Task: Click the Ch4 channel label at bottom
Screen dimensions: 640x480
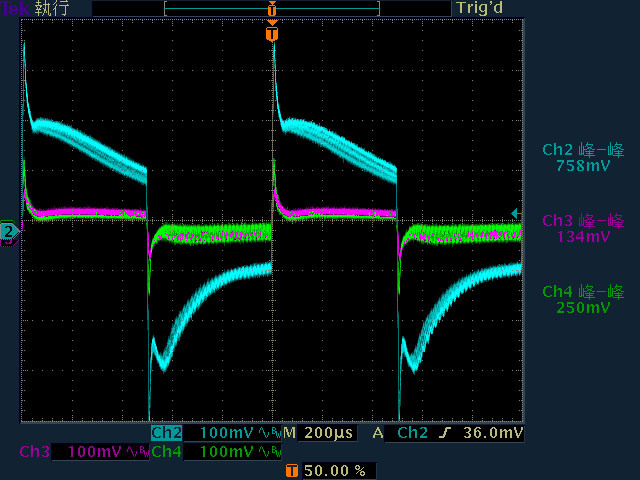Action: [x=167, y=452]
